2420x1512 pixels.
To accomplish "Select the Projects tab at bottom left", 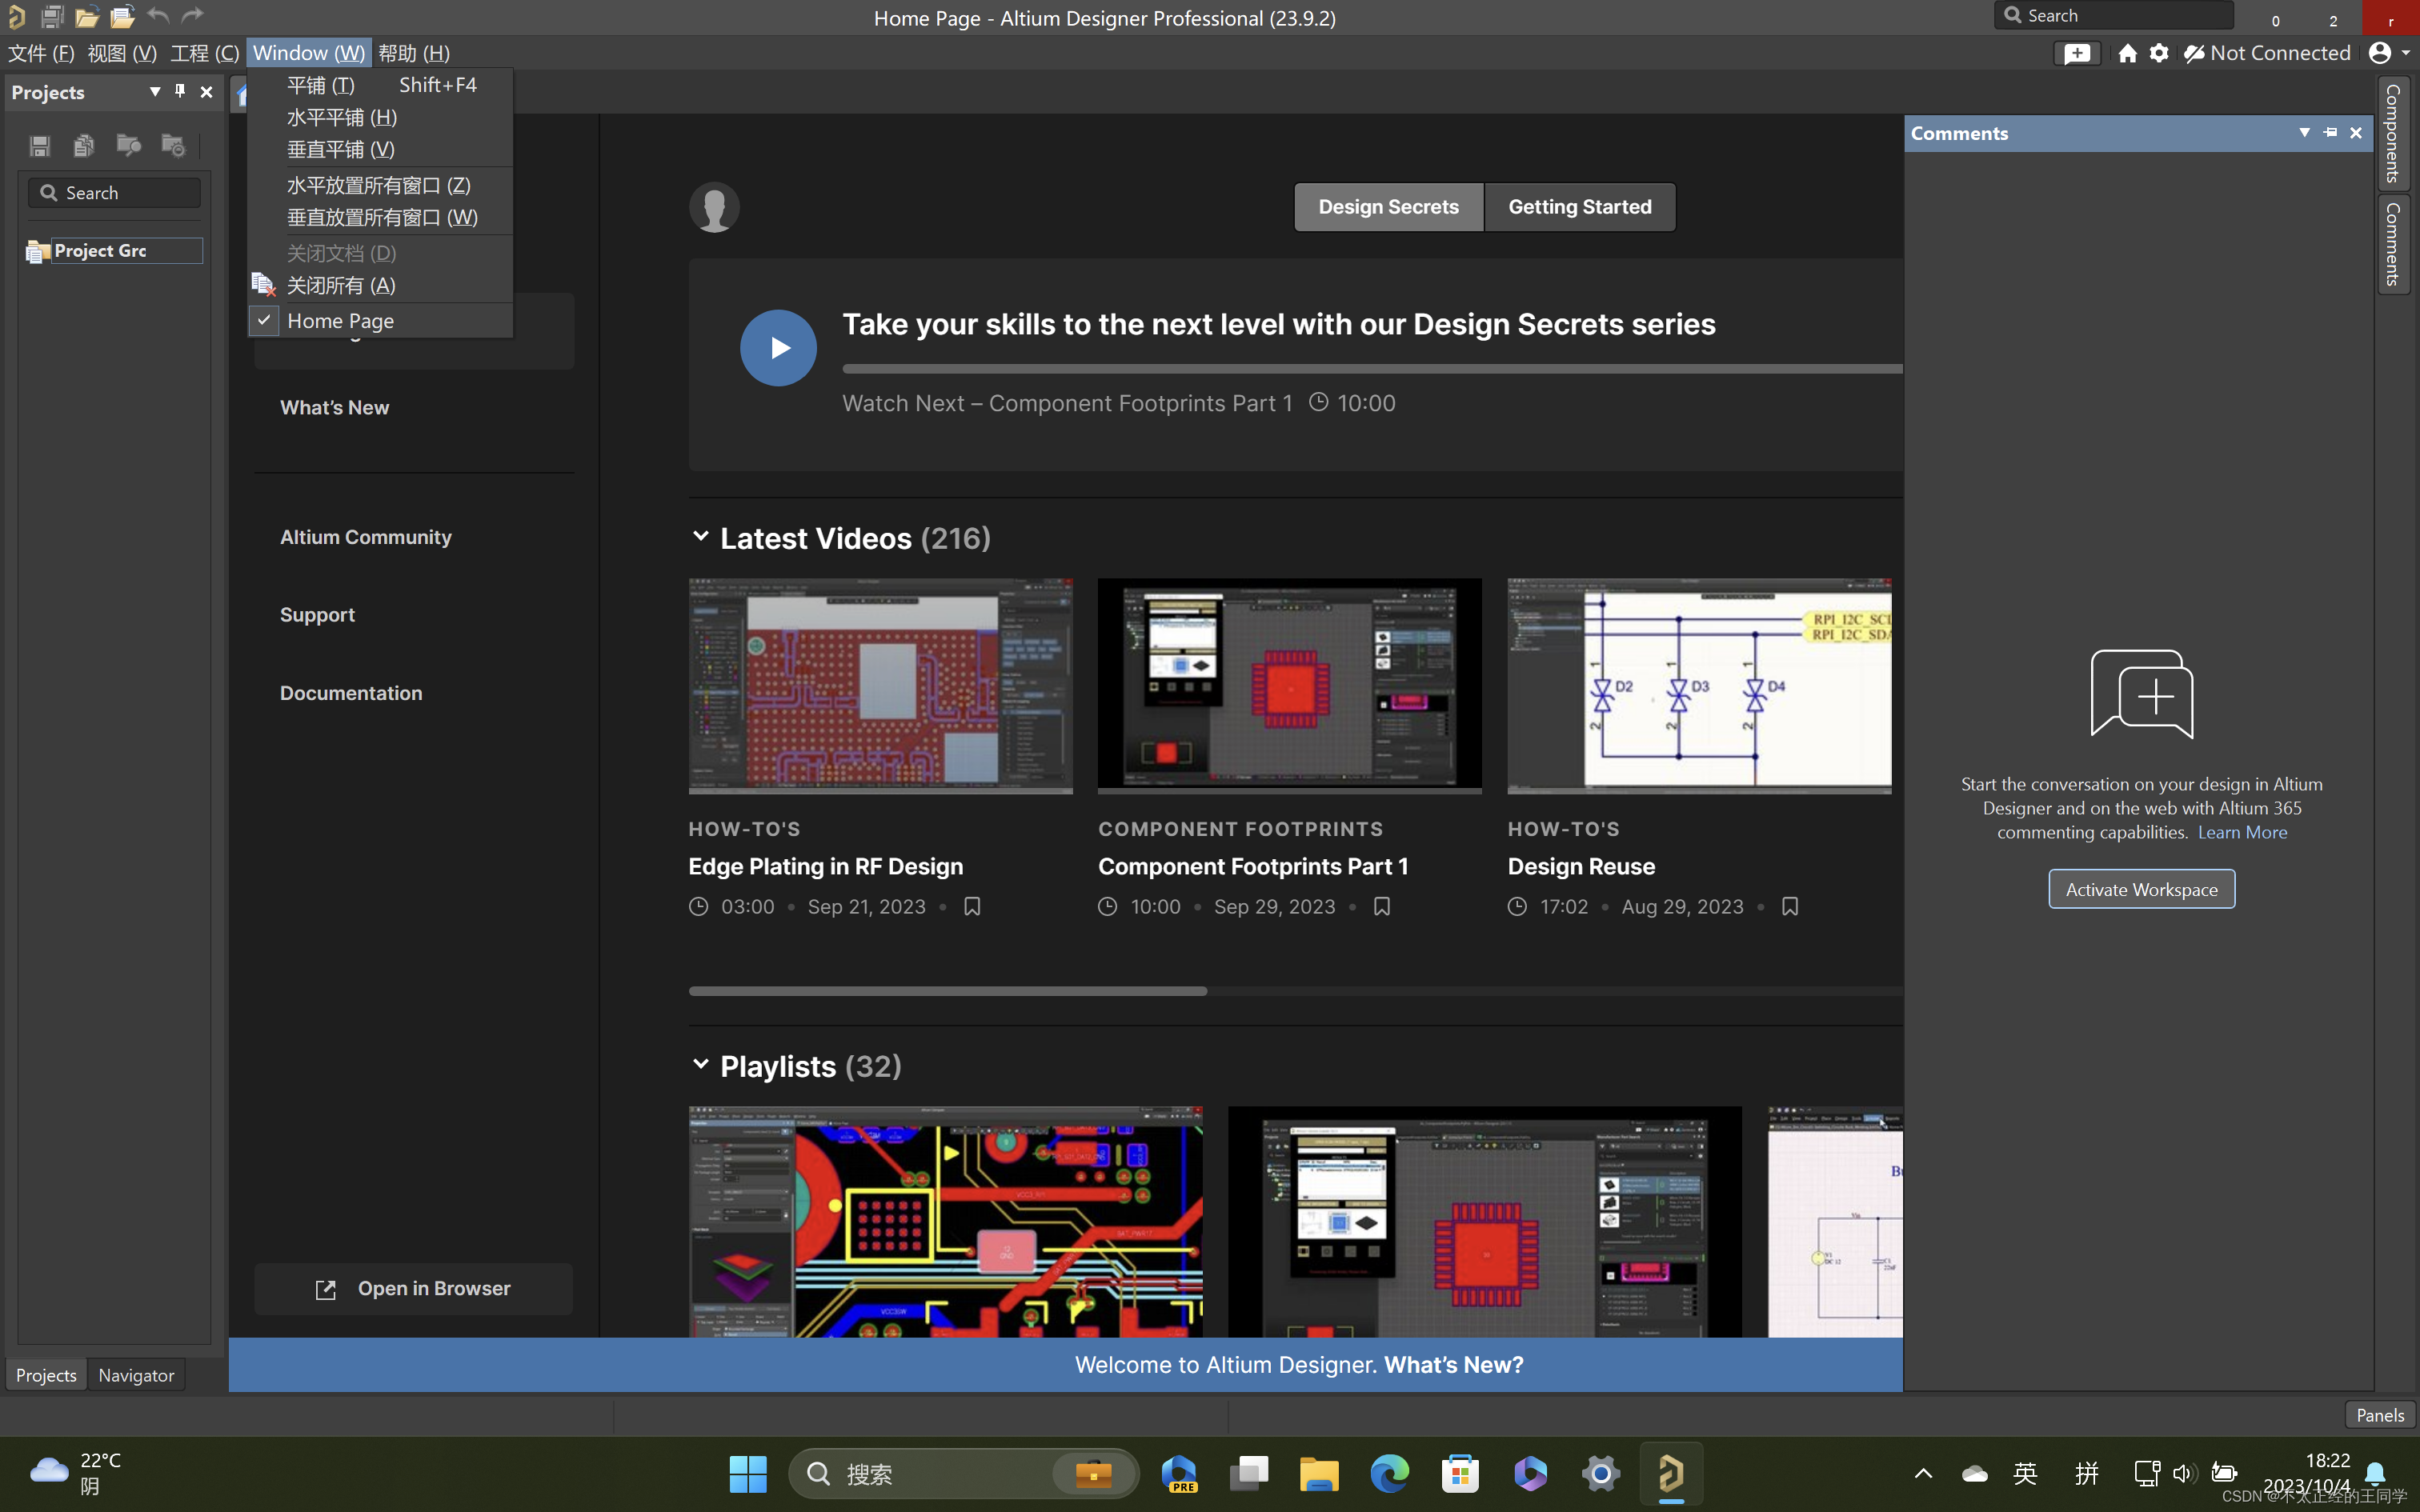I will pyautogui.click(x=46, y=1375).
